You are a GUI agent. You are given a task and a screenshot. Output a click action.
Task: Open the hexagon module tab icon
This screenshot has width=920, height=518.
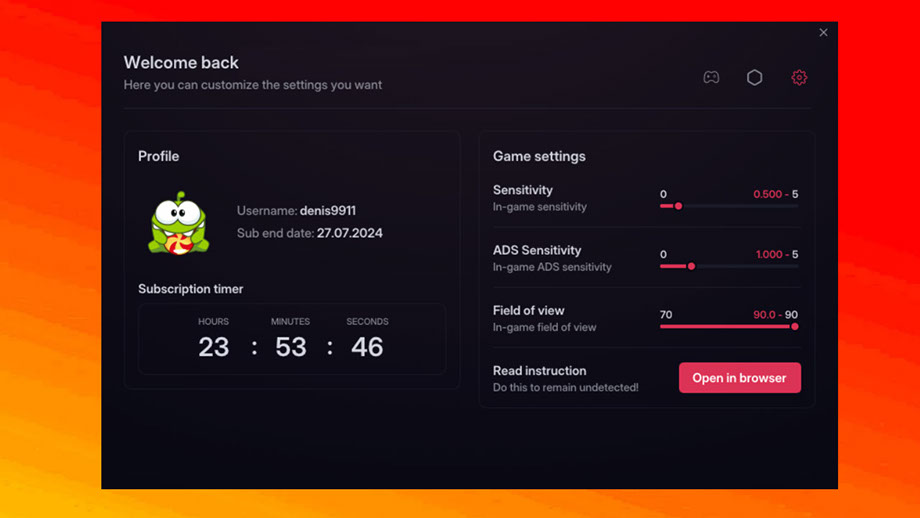pos(755,77)
